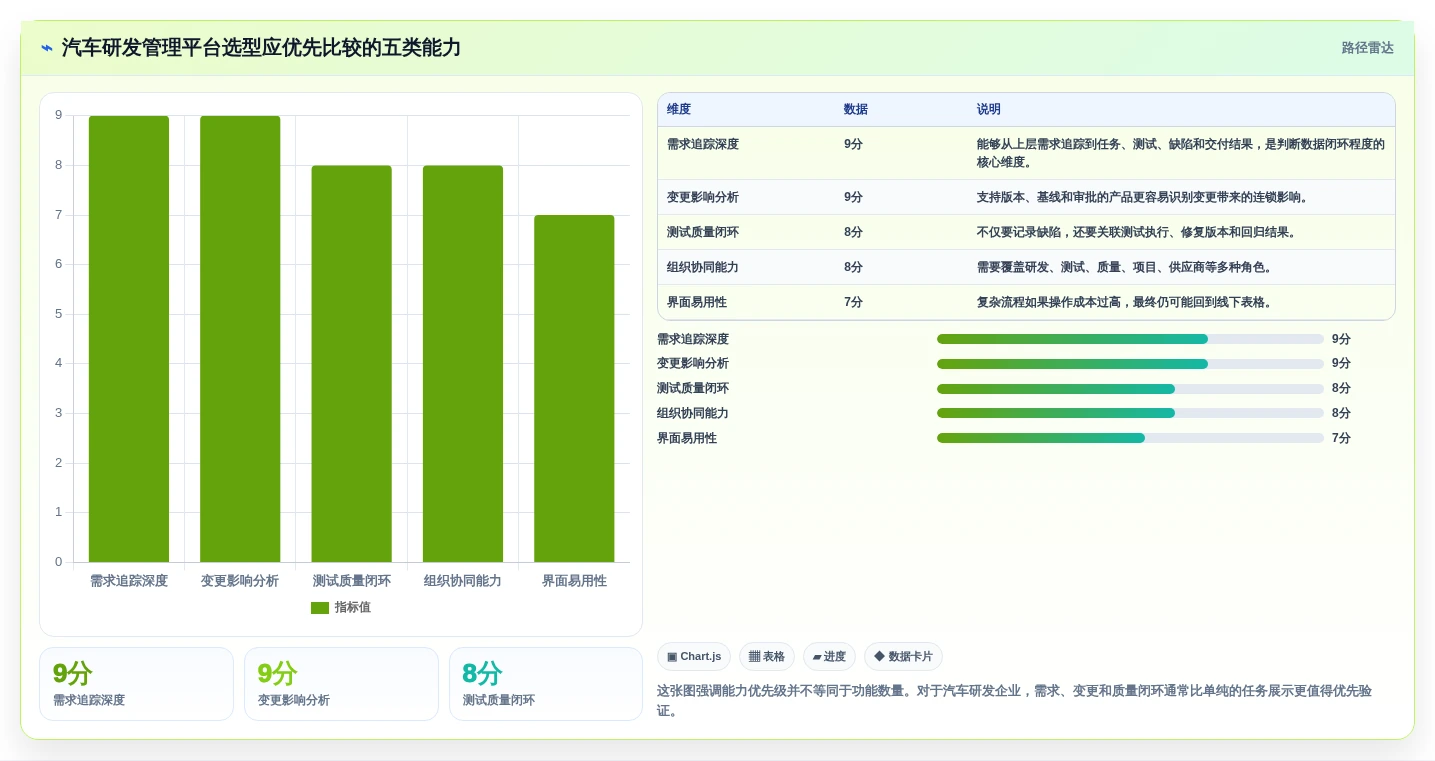Open the 变更影响分析 9分 data card
This screenshot has width=1435, height=761.
coord(341,684)
